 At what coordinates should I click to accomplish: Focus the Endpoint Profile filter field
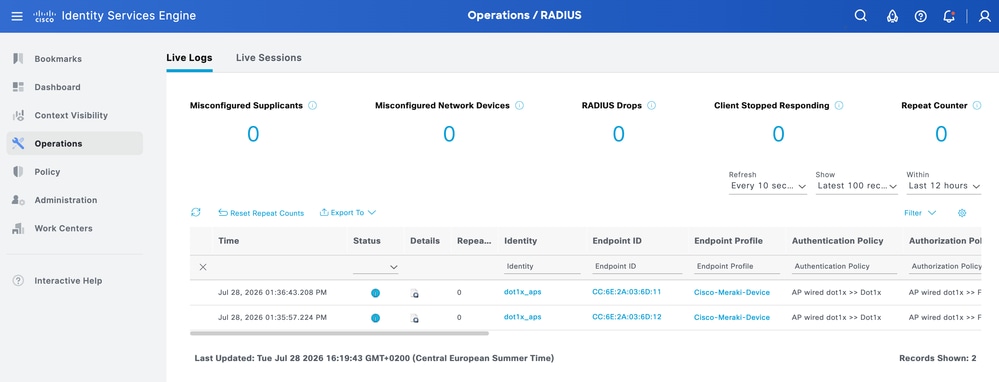(737, 267)
